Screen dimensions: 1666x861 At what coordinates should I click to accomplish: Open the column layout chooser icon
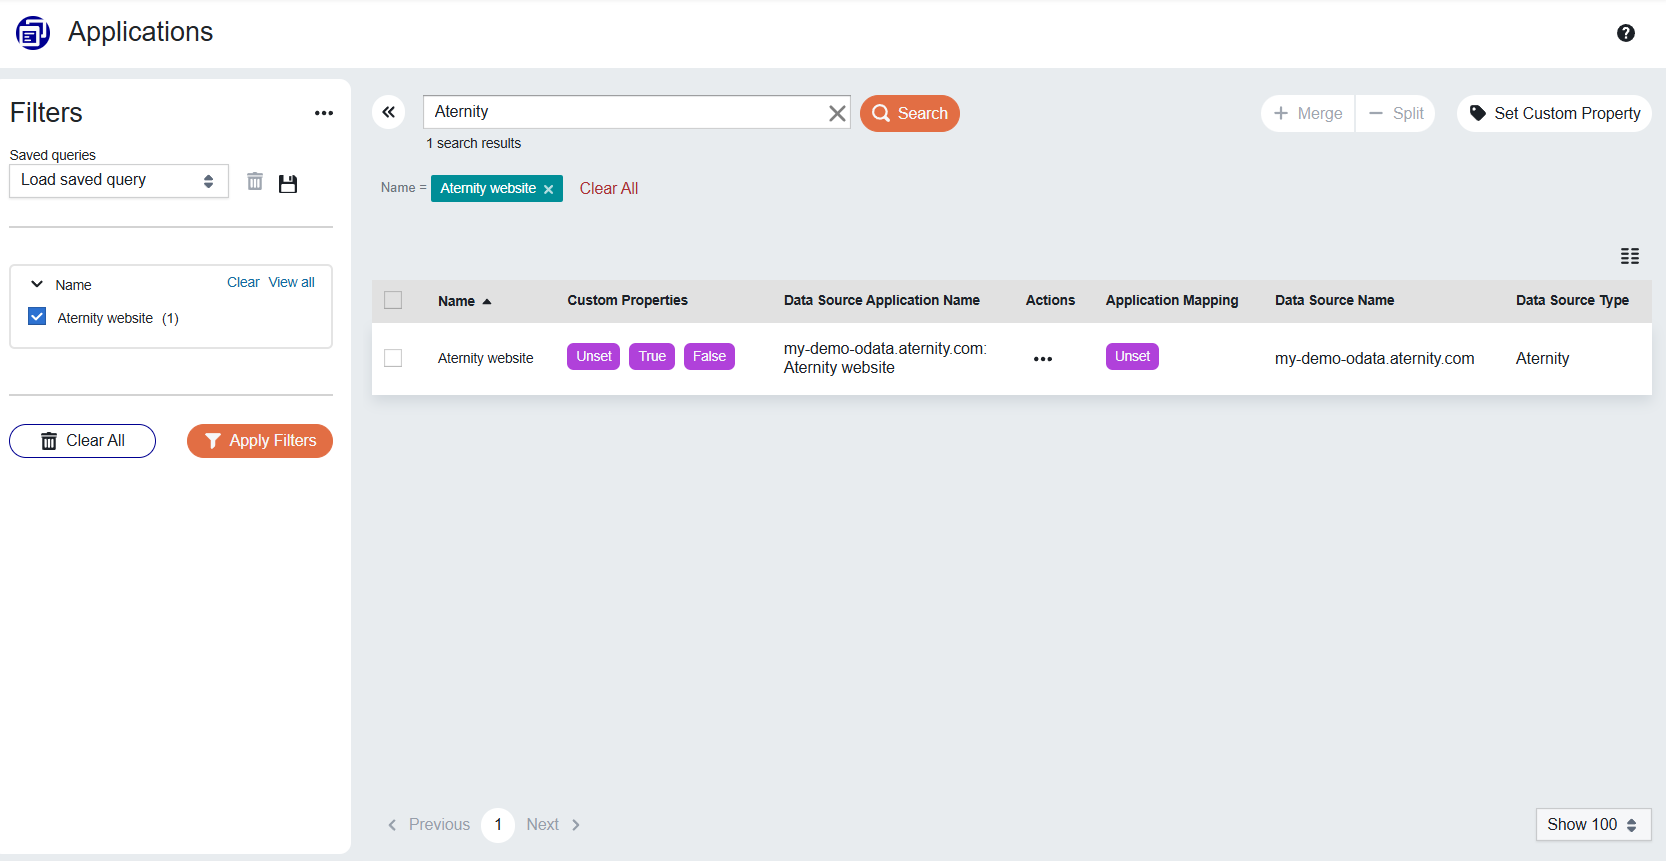click(x=1629, y=256)
